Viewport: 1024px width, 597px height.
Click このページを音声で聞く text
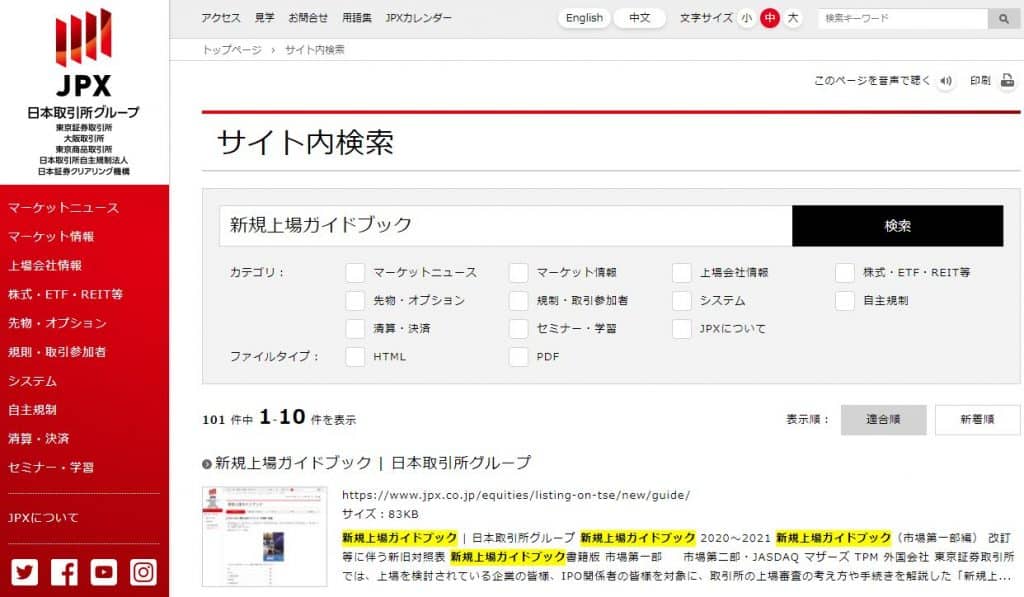(x=872, y=80)
